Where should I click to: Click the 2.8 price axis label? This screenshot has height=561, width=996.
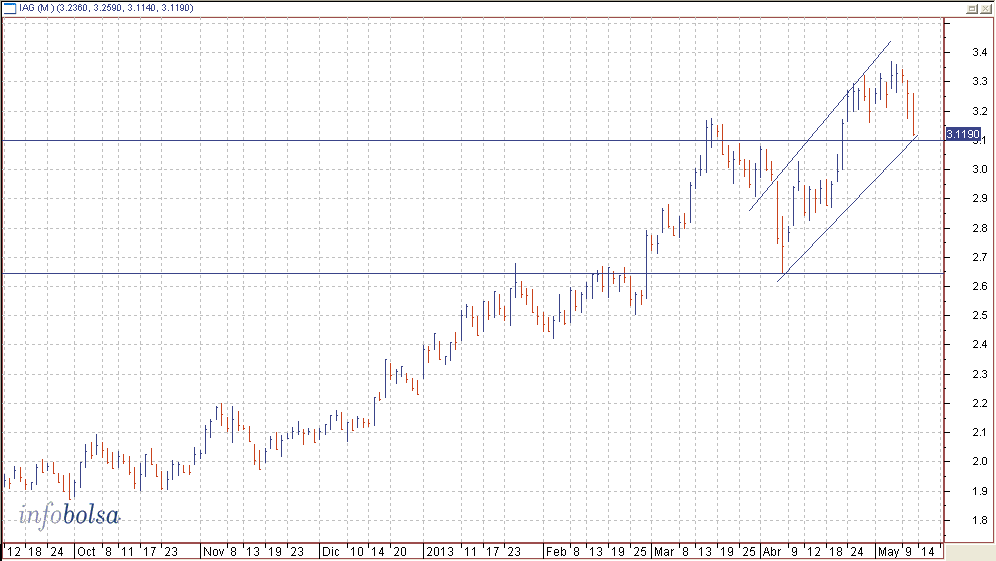click(x=979, y=228)
